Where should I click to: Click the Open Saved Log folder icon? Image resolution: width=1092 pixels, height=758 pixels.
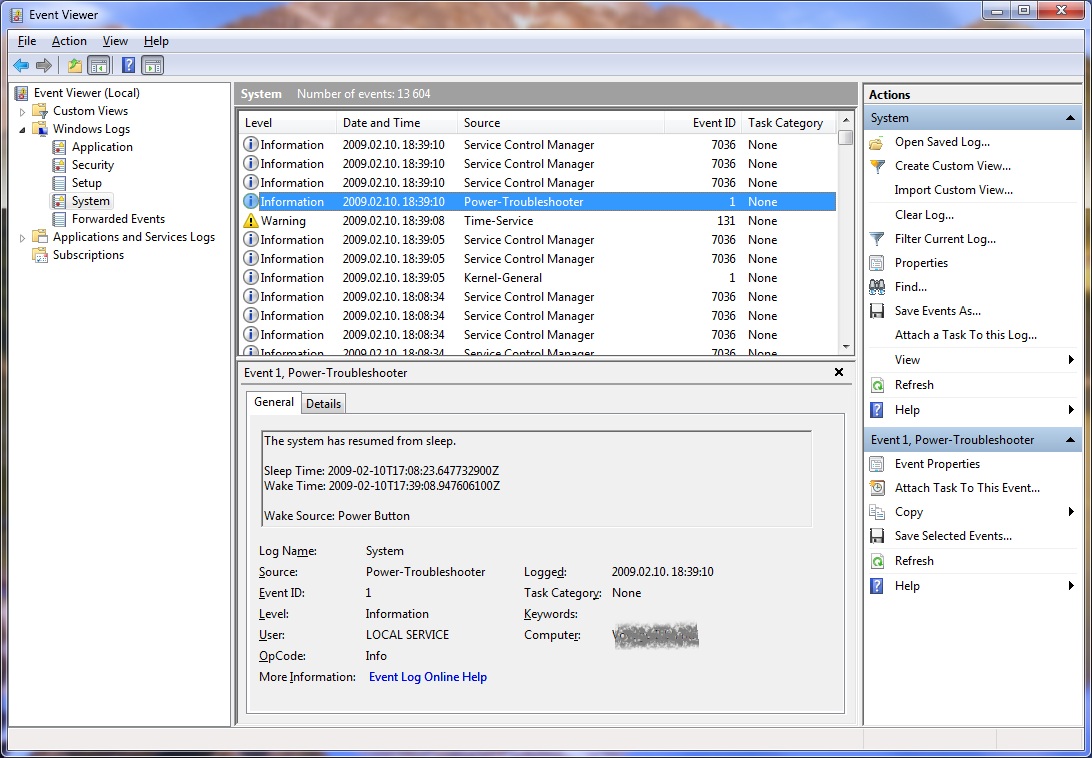pos(877,142)
